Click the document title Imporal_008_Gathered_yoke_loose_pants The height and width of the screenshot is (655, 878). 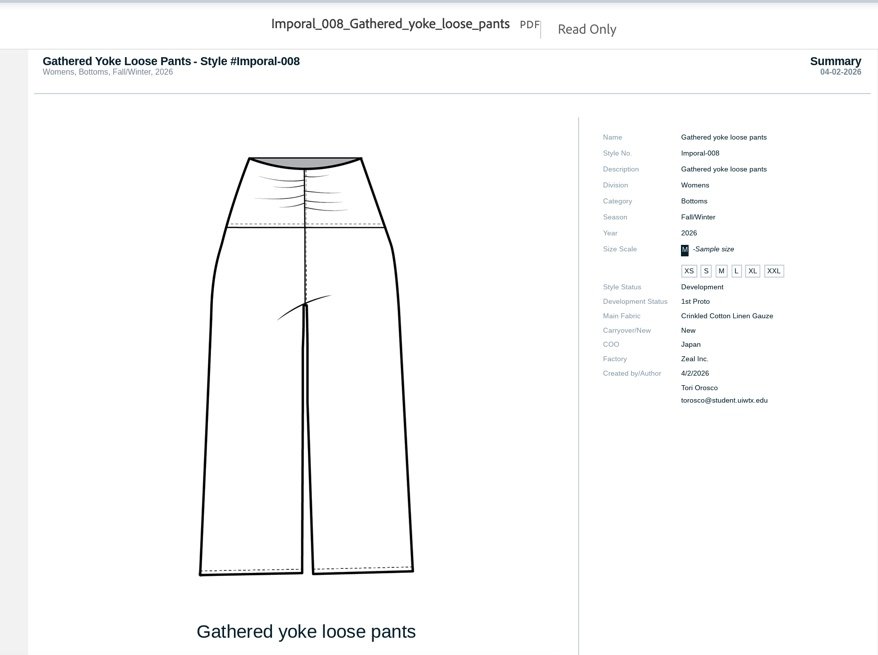(x=390, y=24)
